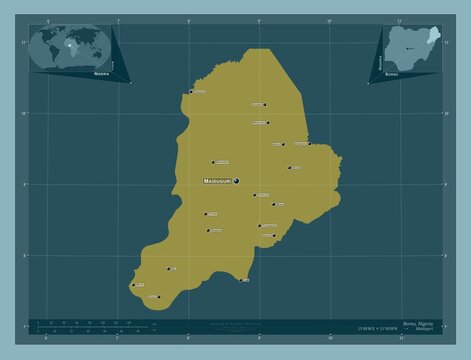471x360 pixels.
Task: Select the large Maiduguri capital marker dot
Action: coord(236,181)
